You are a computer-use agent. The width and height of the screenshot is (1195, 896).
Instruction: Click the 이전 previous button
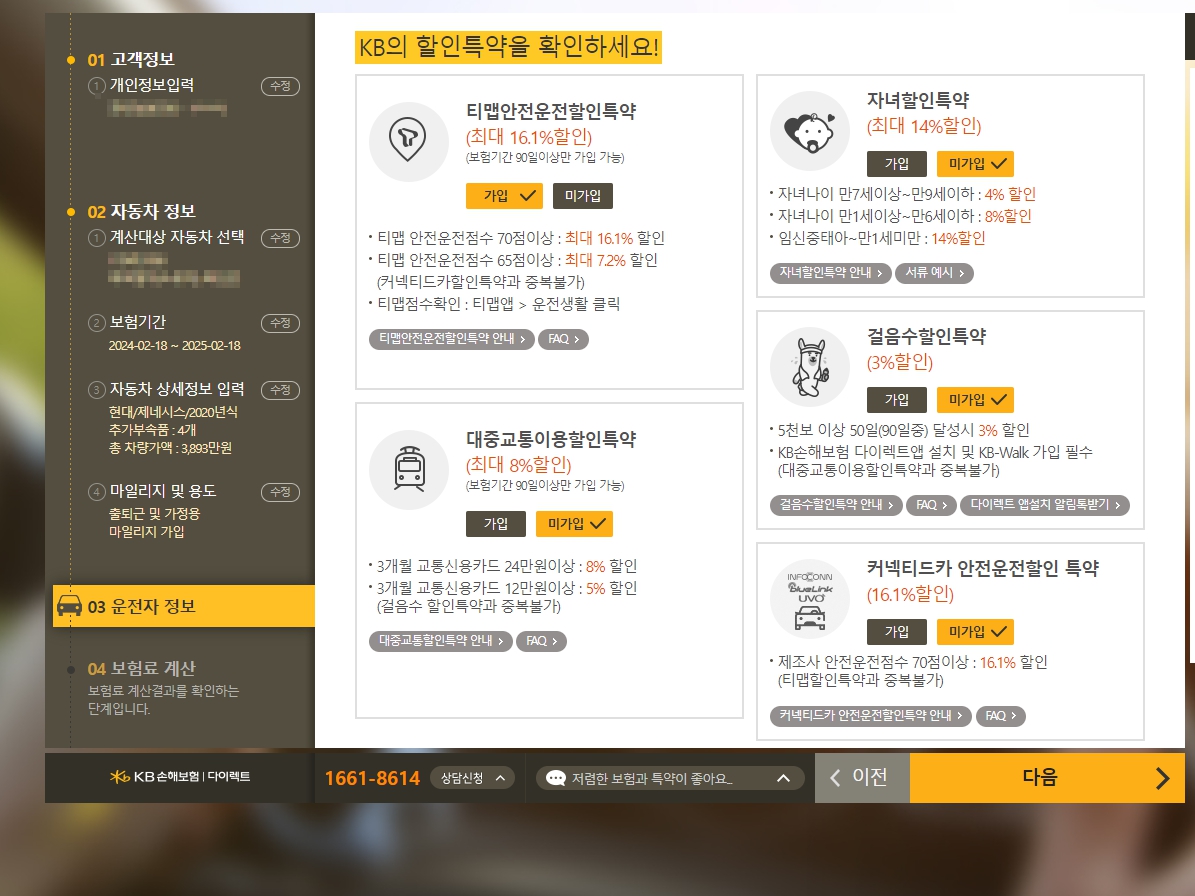click(862, 778)
